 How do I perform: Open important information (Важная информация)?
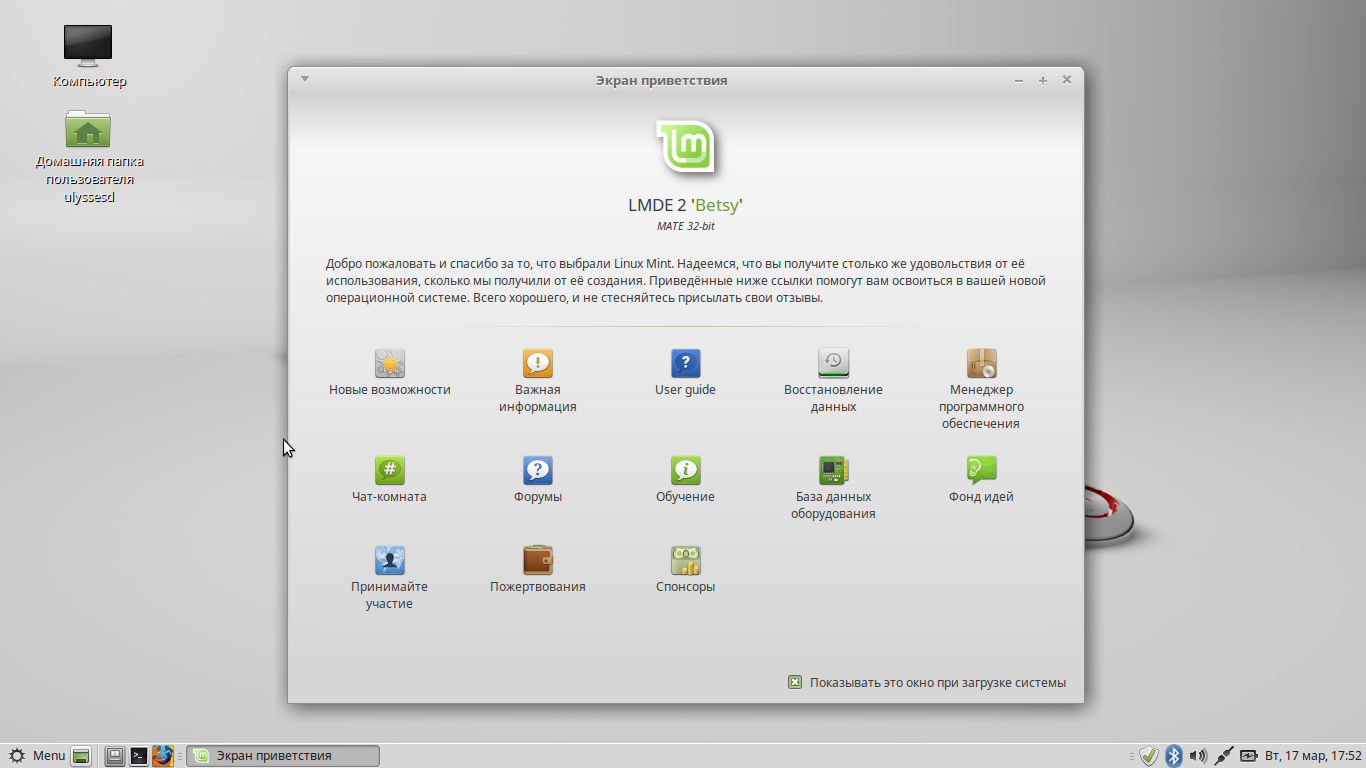(x=537, y=365)
